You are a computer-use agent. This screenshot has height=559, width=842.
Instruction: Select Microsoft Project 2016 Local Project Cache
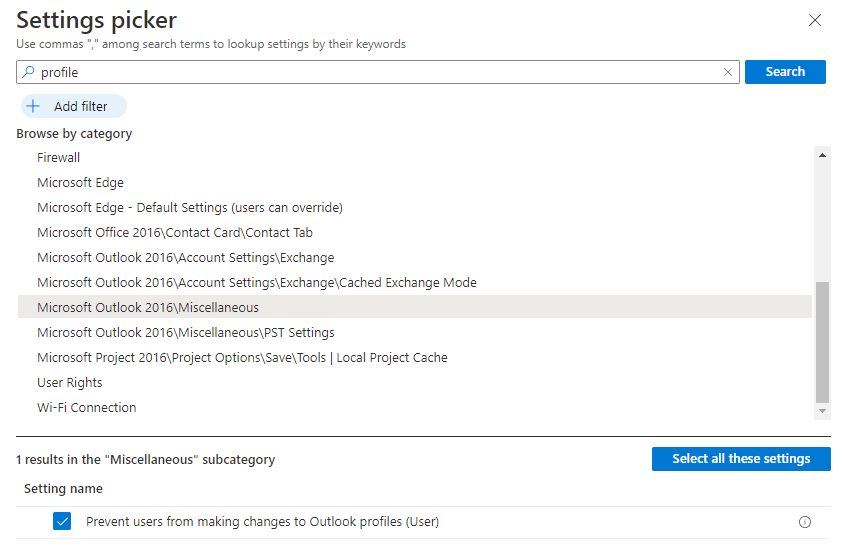242,358
